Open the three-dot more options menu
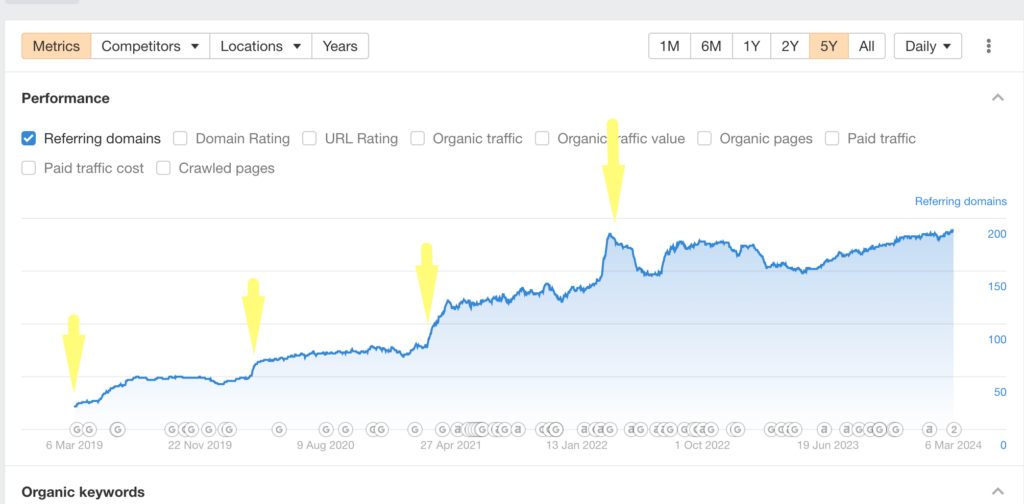The height and width of the screenshot is (504, 1024). pos(988,46)
